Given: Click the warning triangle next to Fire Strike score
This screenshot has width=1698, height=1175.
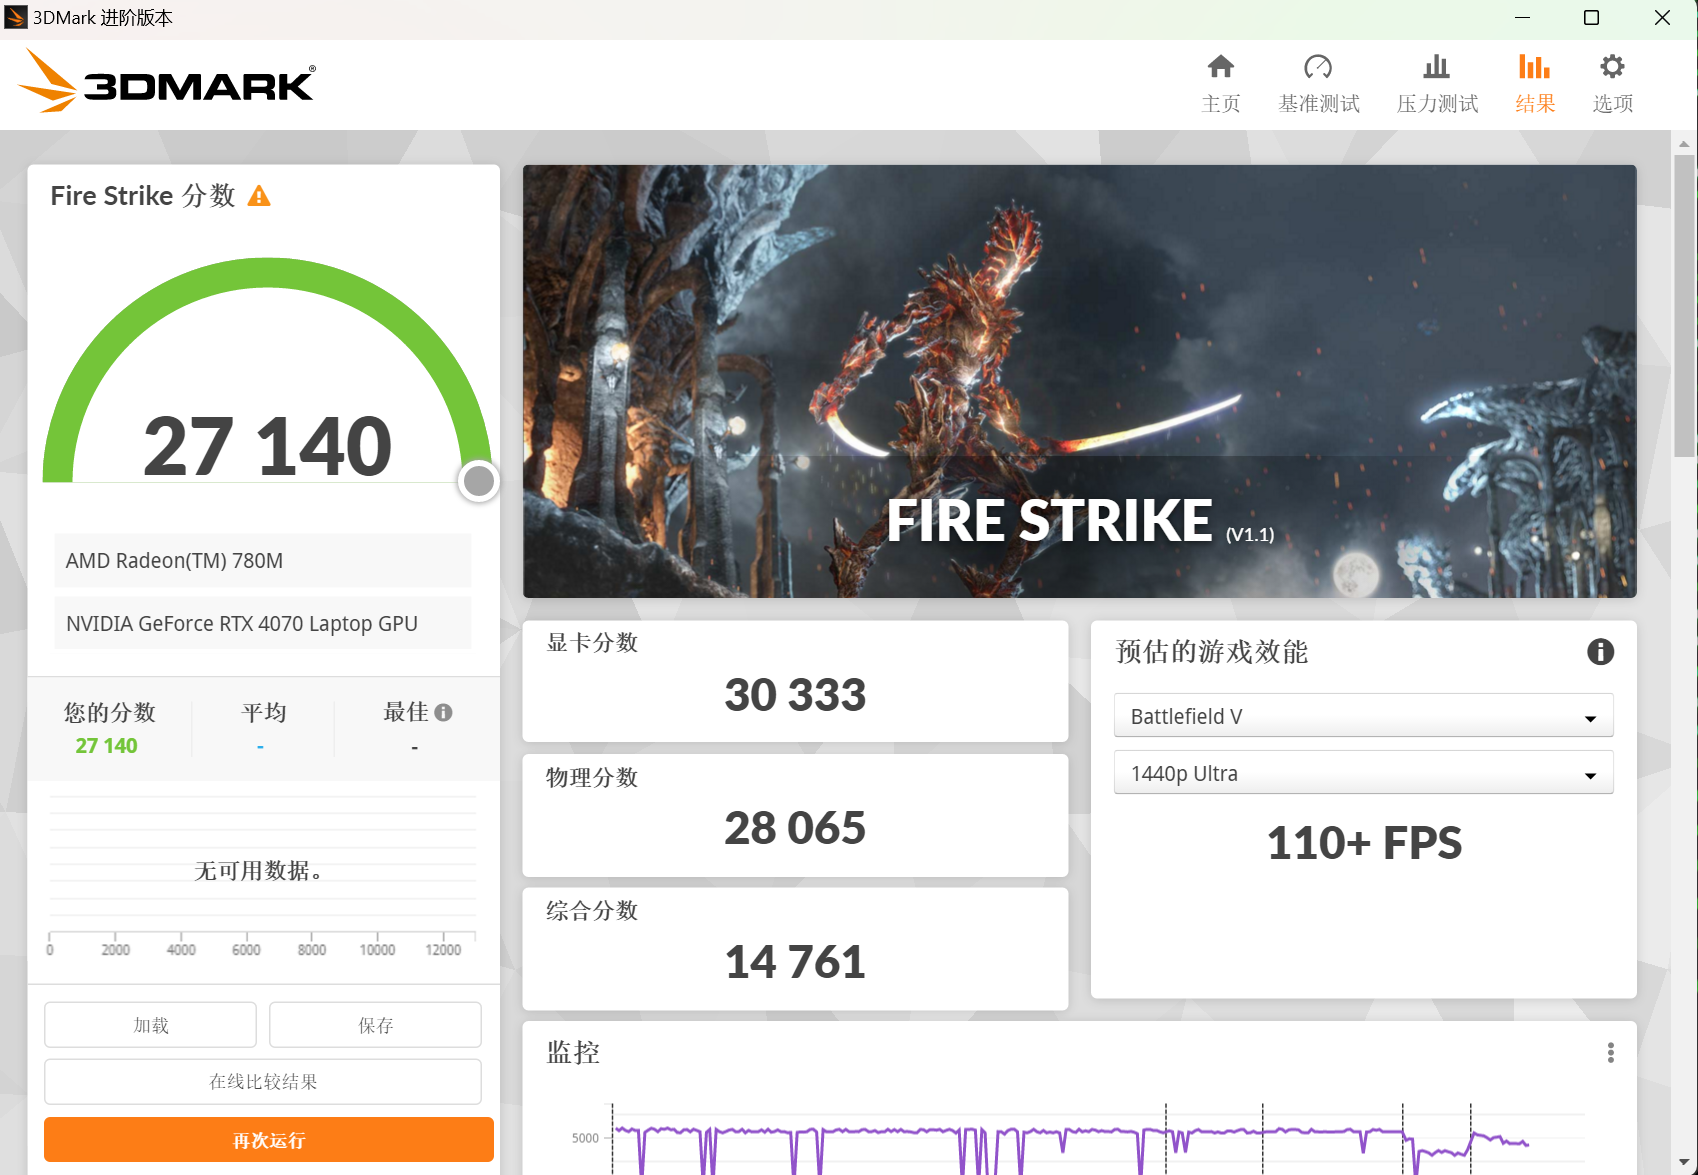Looking at the screenshot, I should pos(259,196).
